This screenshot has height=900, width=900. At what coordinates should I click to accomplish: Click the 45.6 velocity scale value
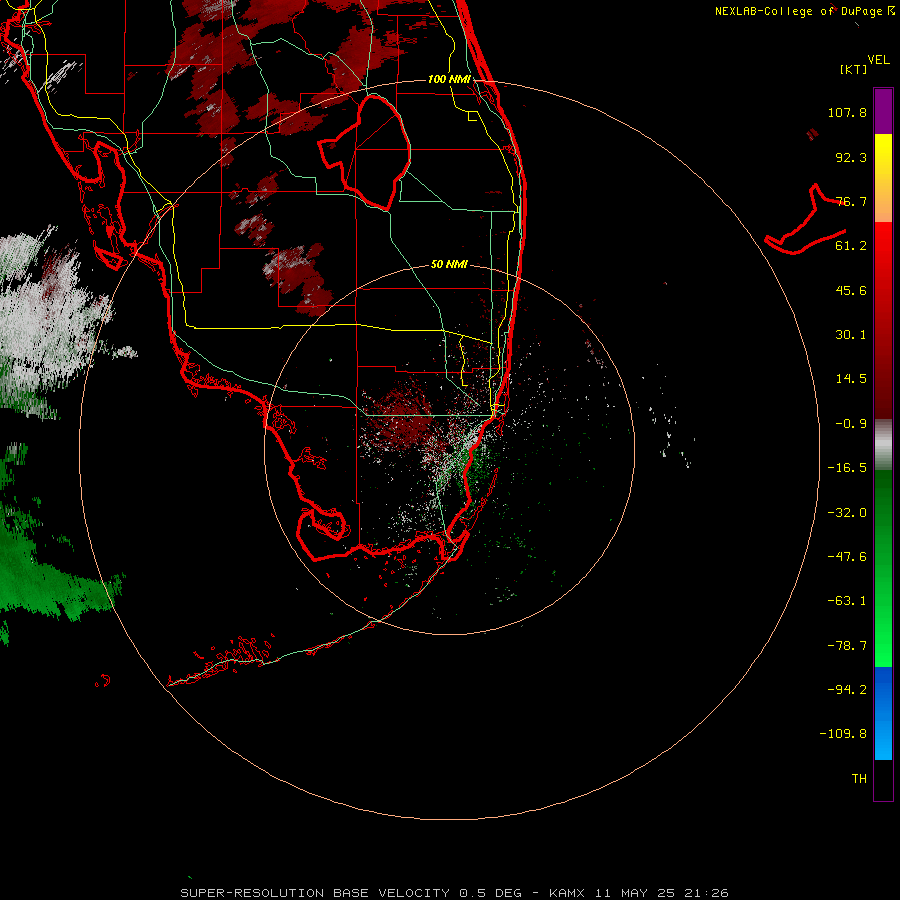click(x=851, y=290)
